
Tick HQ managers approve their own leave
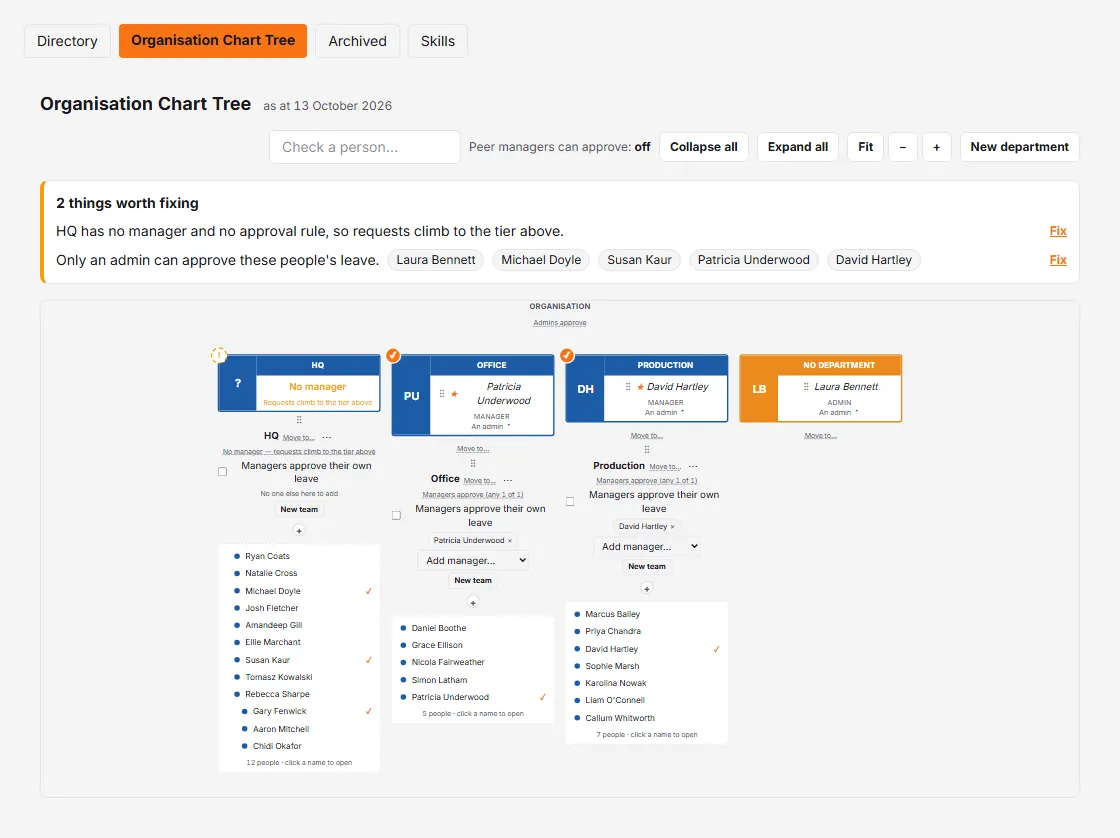pos(222,472)
